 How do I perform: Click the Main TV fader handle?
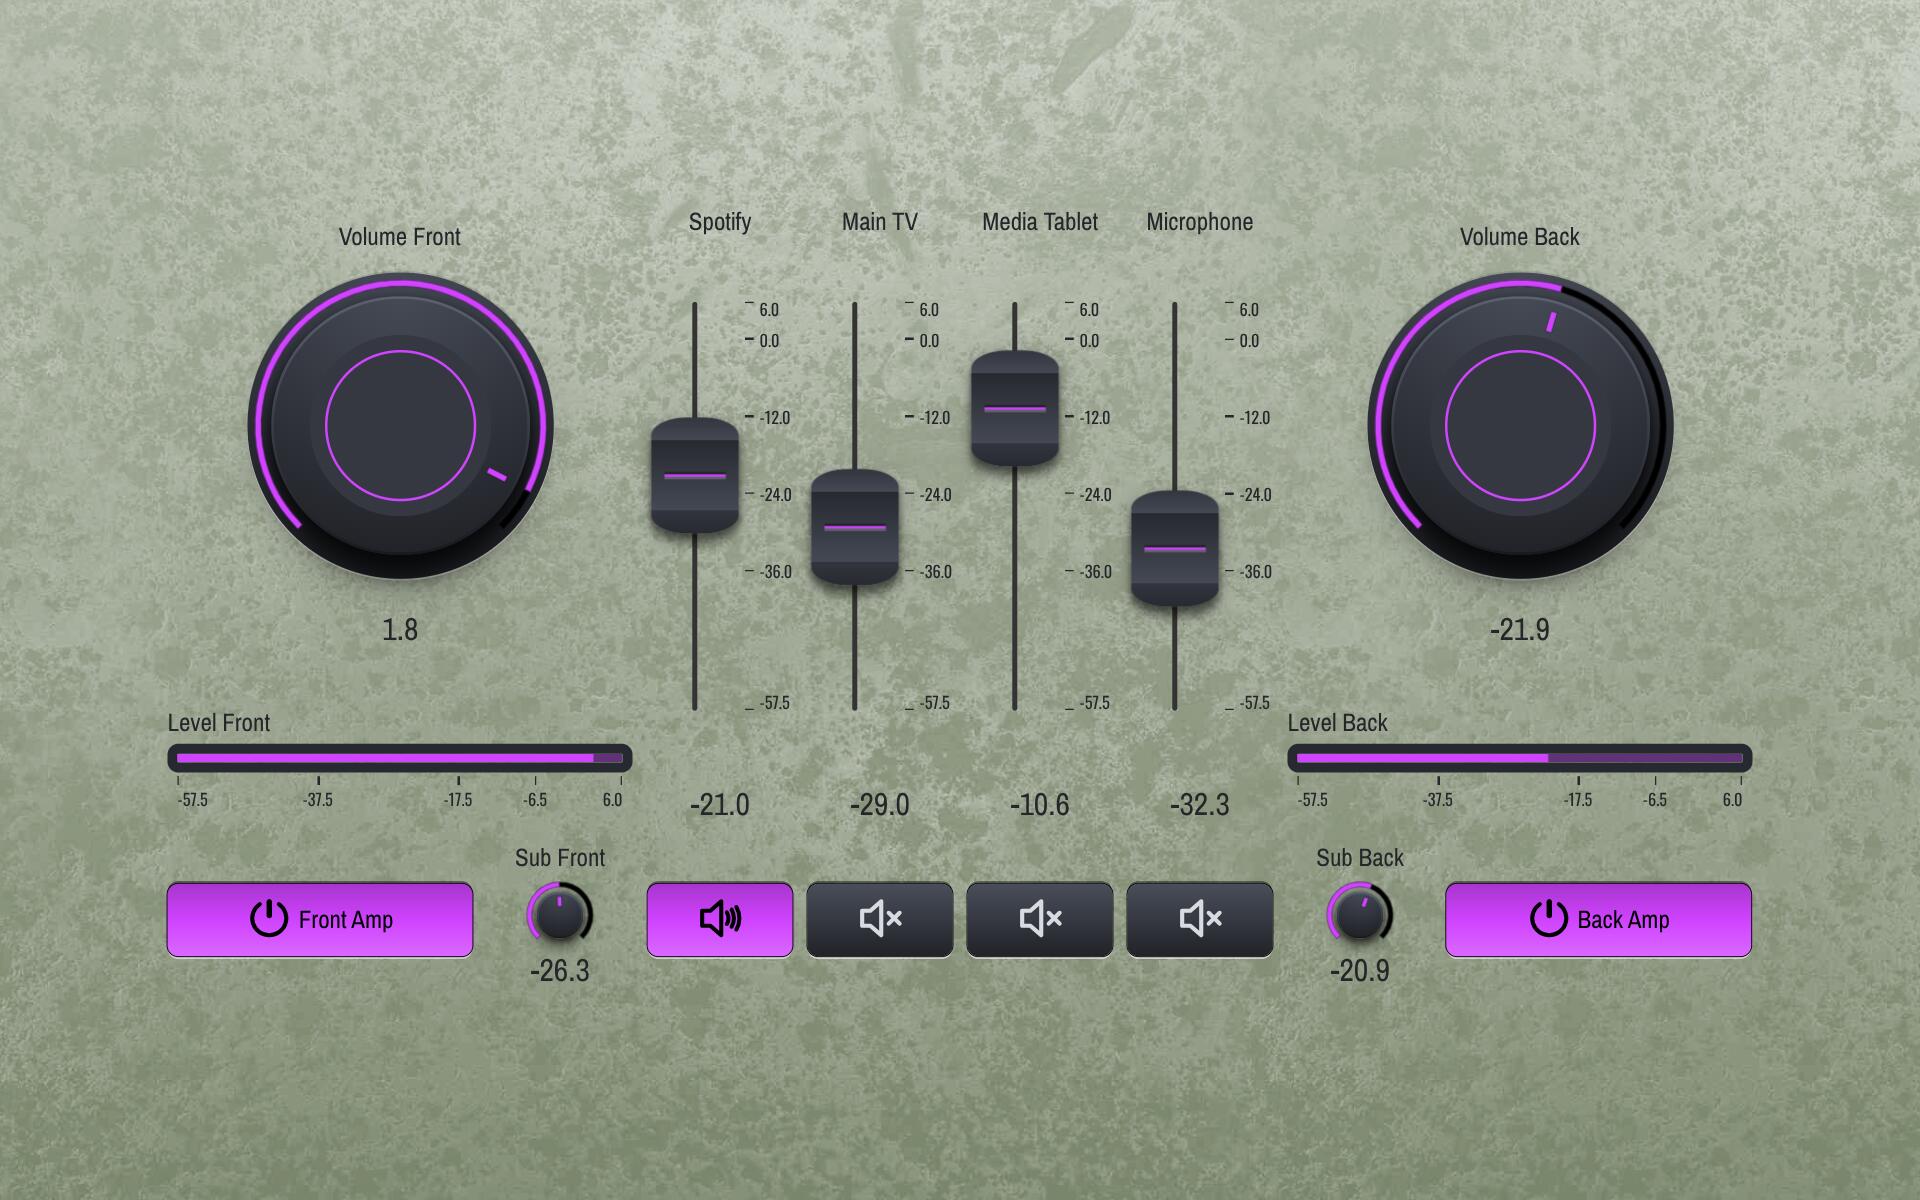855,527
